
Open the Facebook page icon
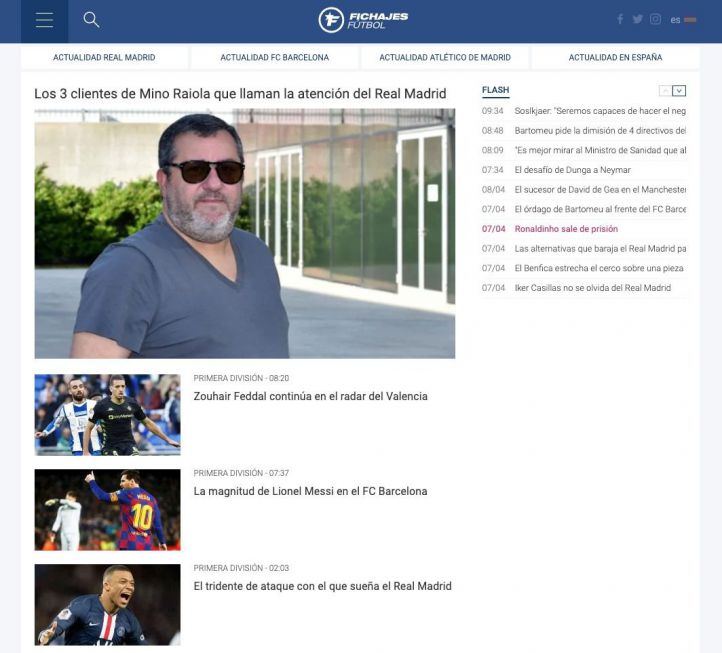click(x=620, y=20)
